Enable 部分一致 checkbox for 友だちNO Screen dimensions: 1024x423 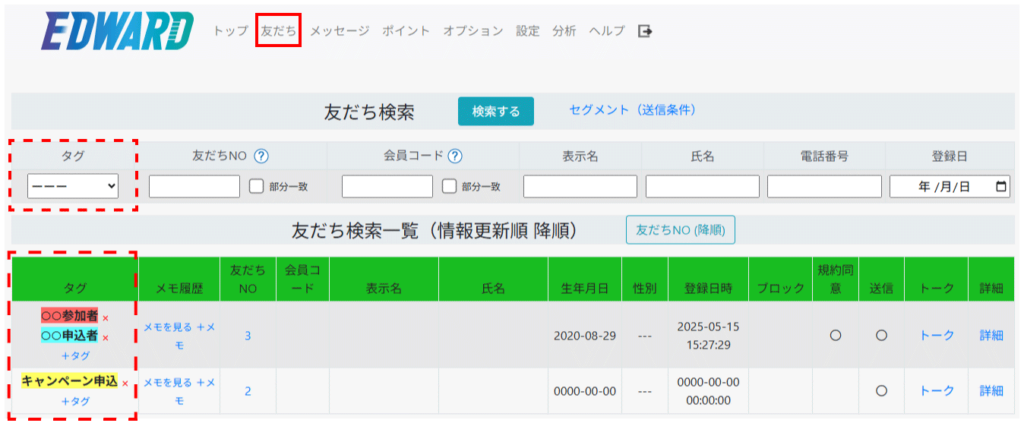point(256,186)
